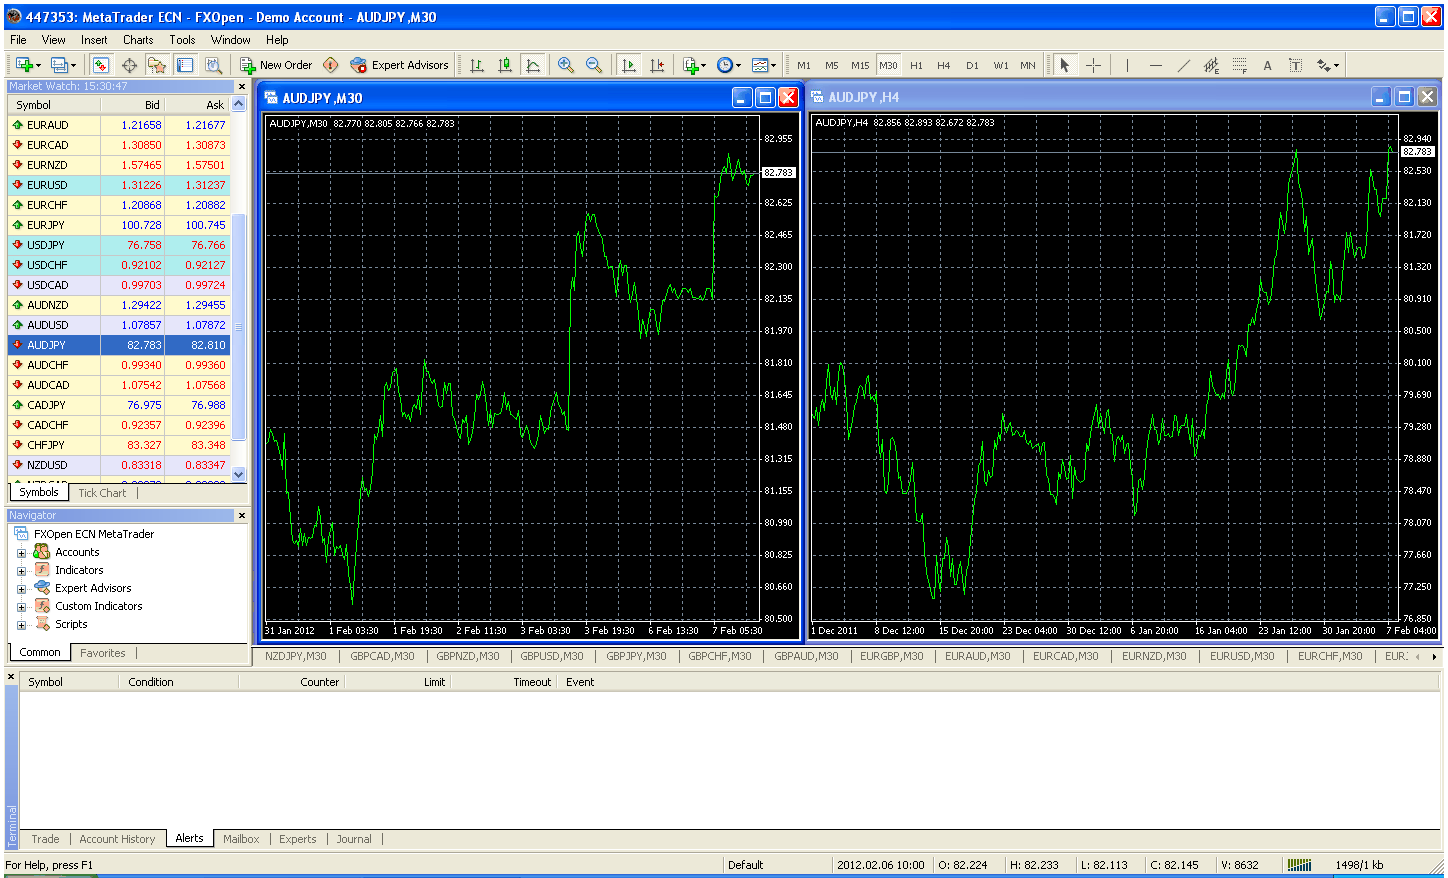1448x878 pixels.
Task: Select the H4 timeframe button
Action: pyautogui.click(x=944, y=65)
